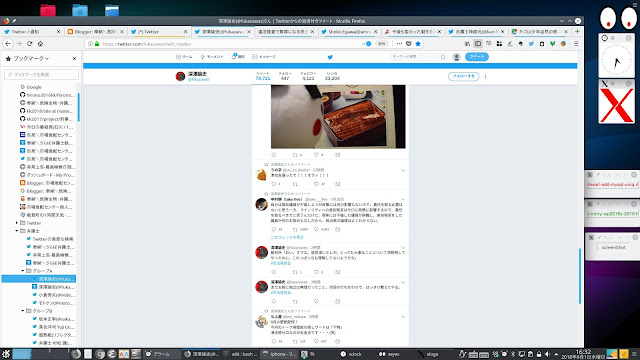640x360 pixels.
Task: Click the analog xclock window
Action: coord(616,60)
